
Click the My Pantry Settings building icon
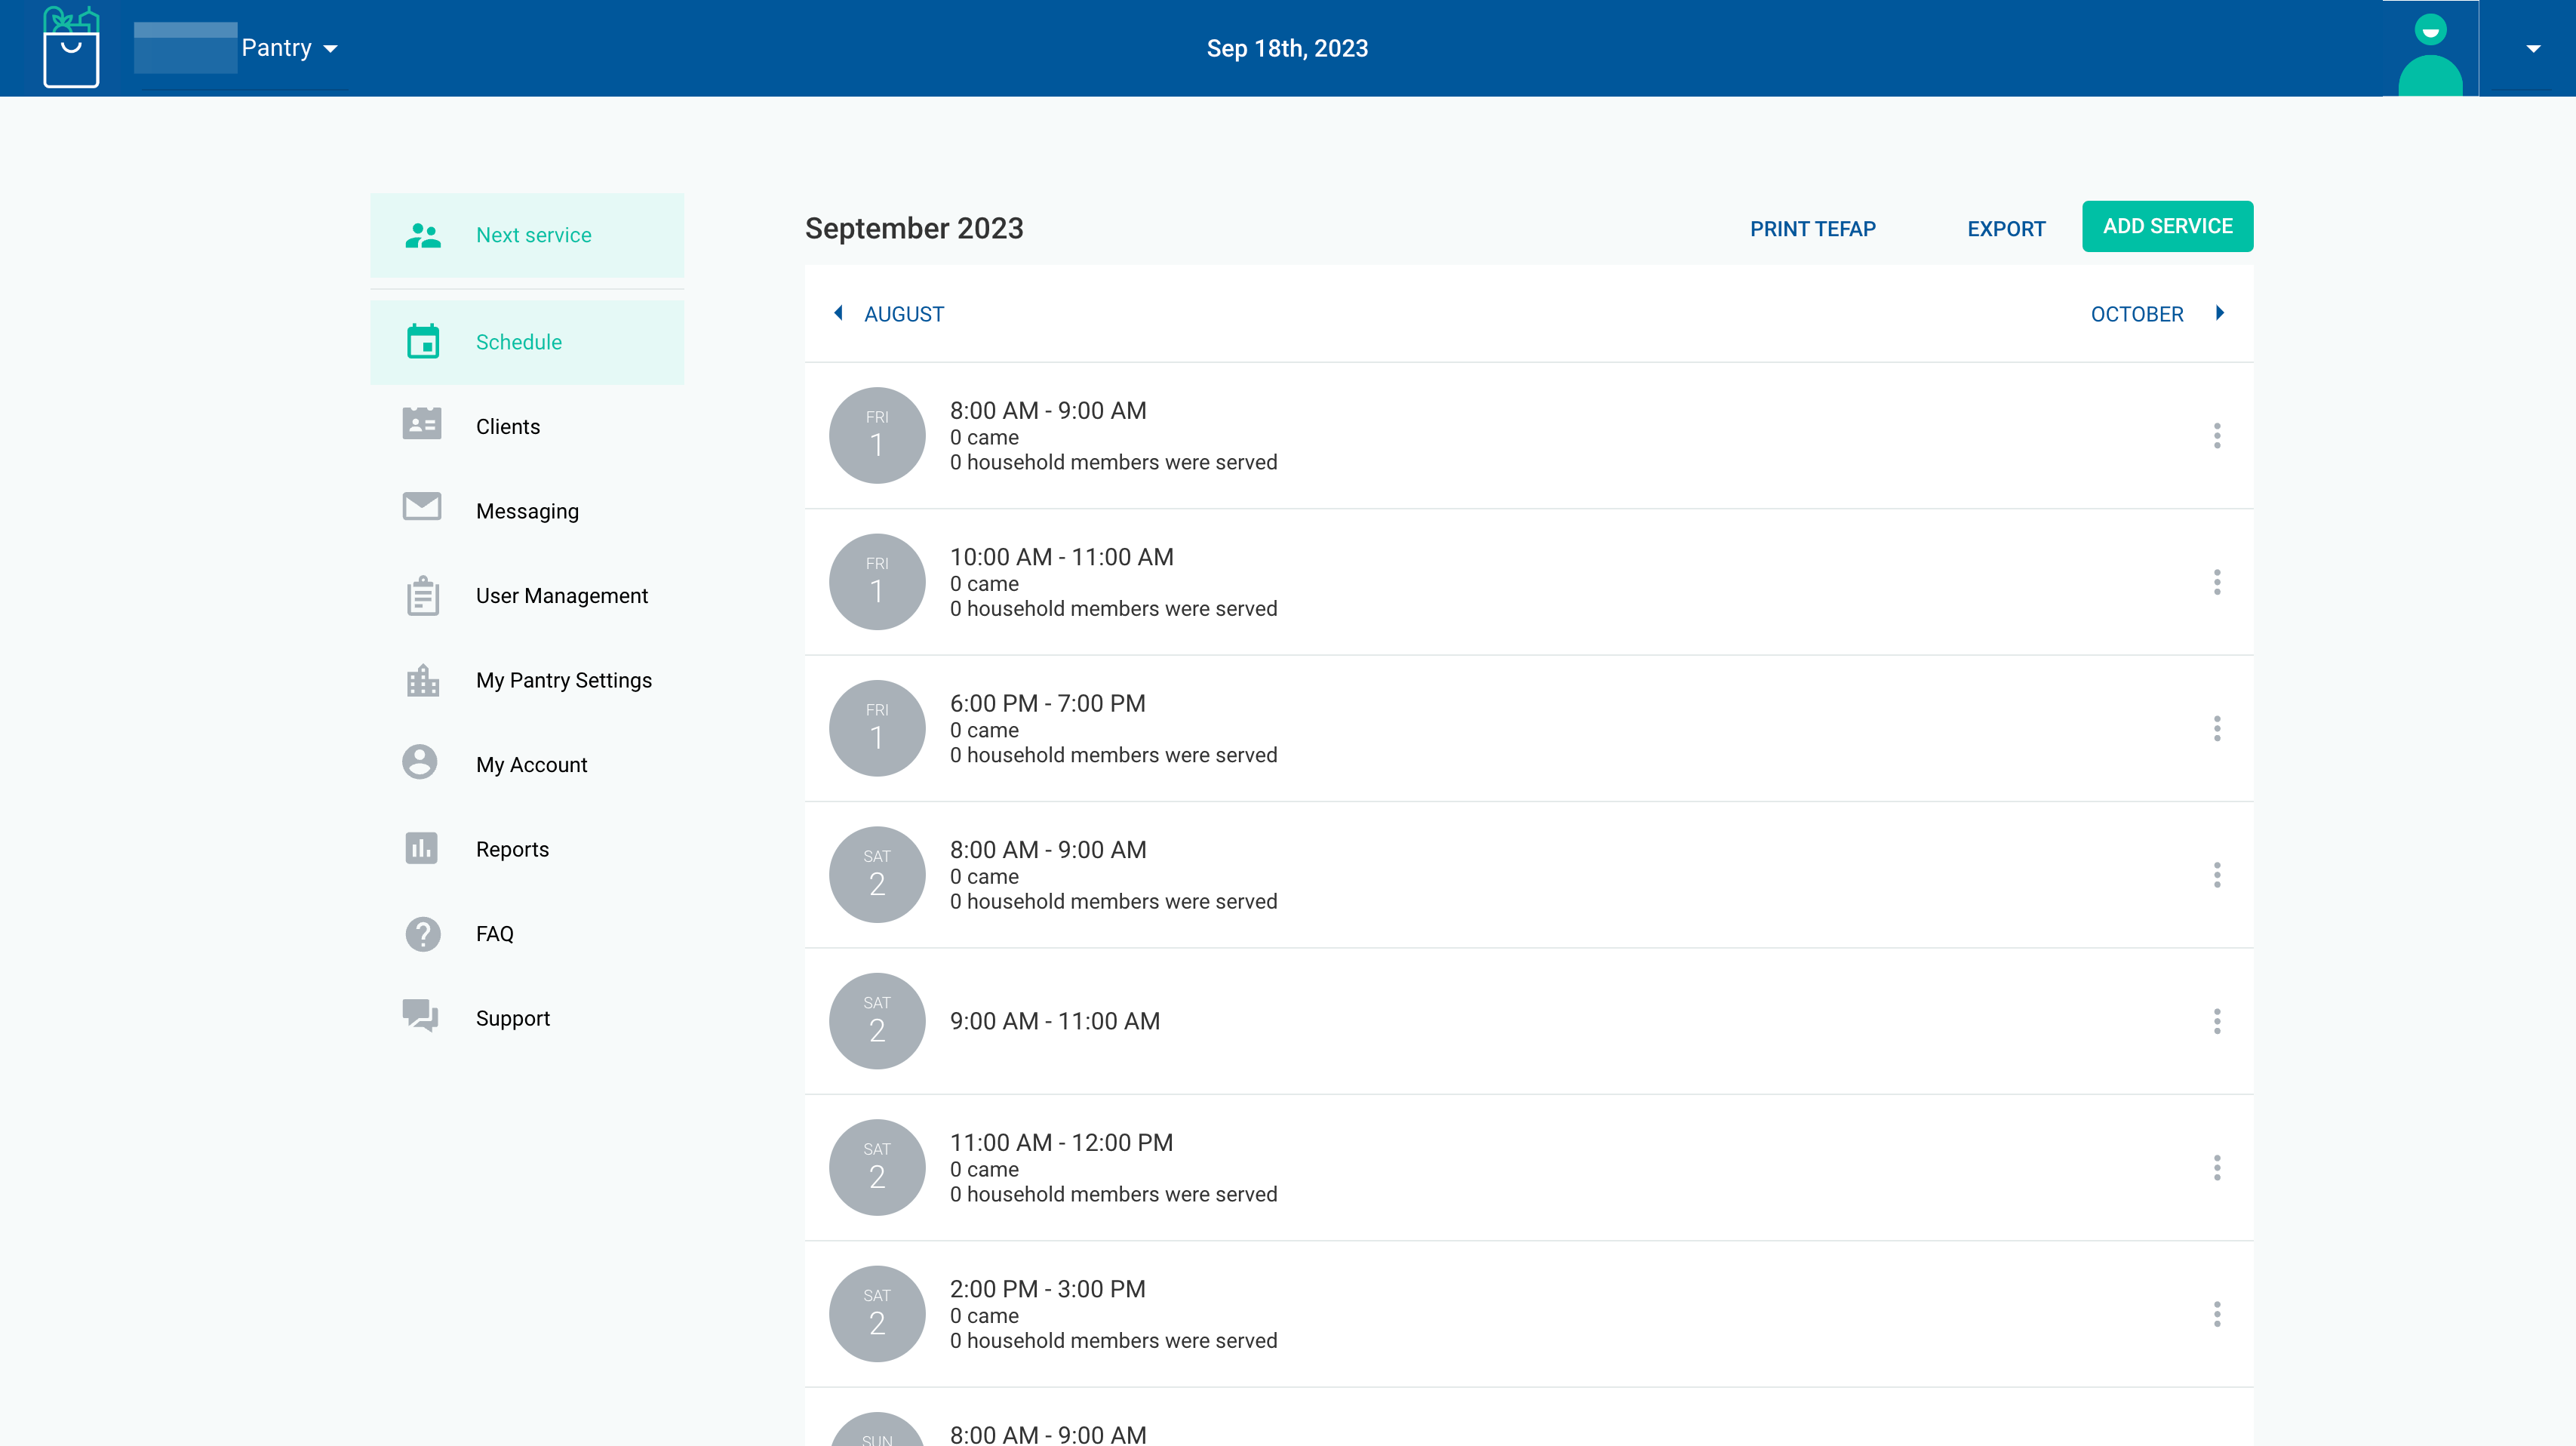[x=423, y=680]
